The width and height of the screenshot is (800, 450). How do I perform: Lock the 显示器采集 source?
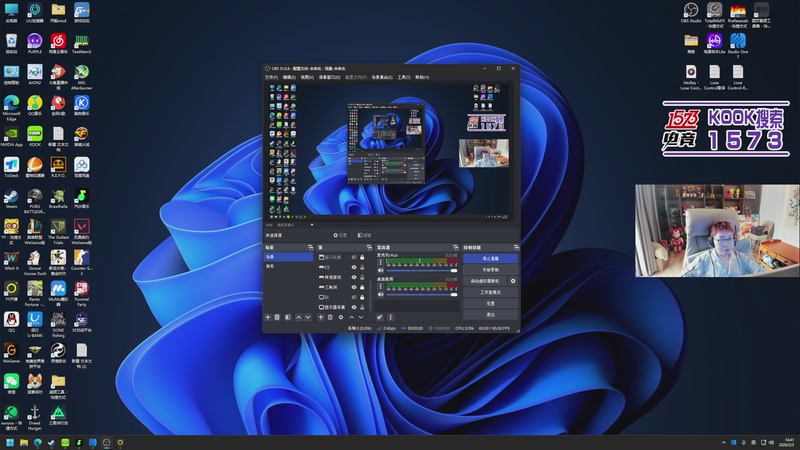pos(362,307)
